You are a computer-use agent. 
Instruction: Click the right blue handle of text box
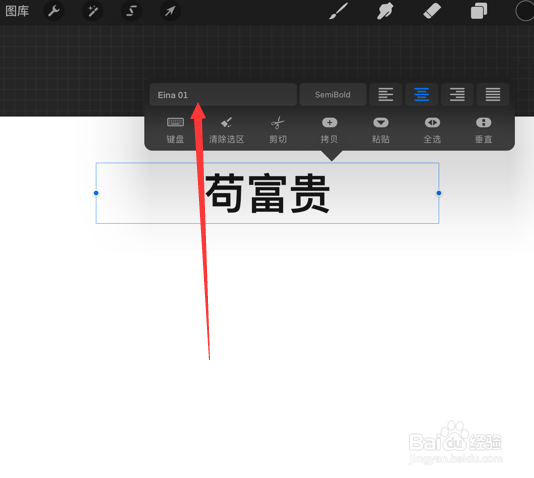pos(439,193)
